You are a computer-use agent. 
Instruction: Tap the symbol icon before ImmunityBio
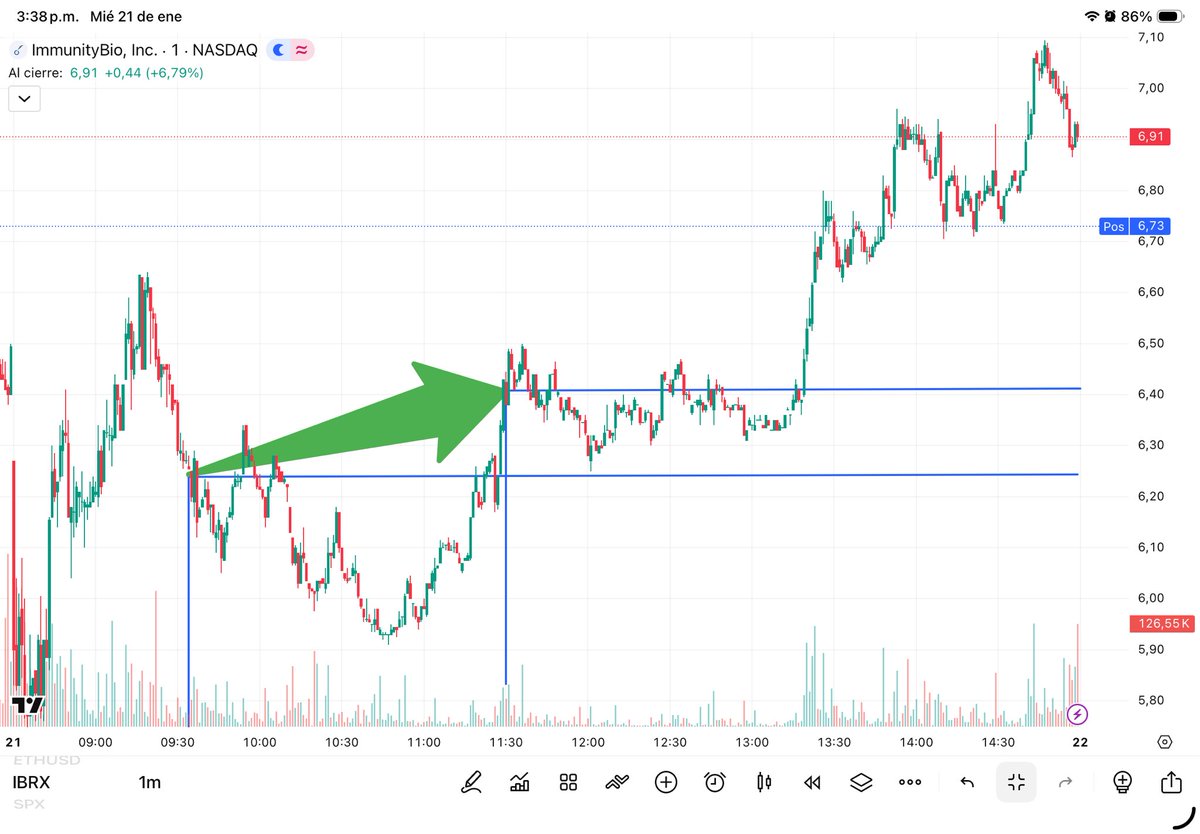click(x=17, y=49)
